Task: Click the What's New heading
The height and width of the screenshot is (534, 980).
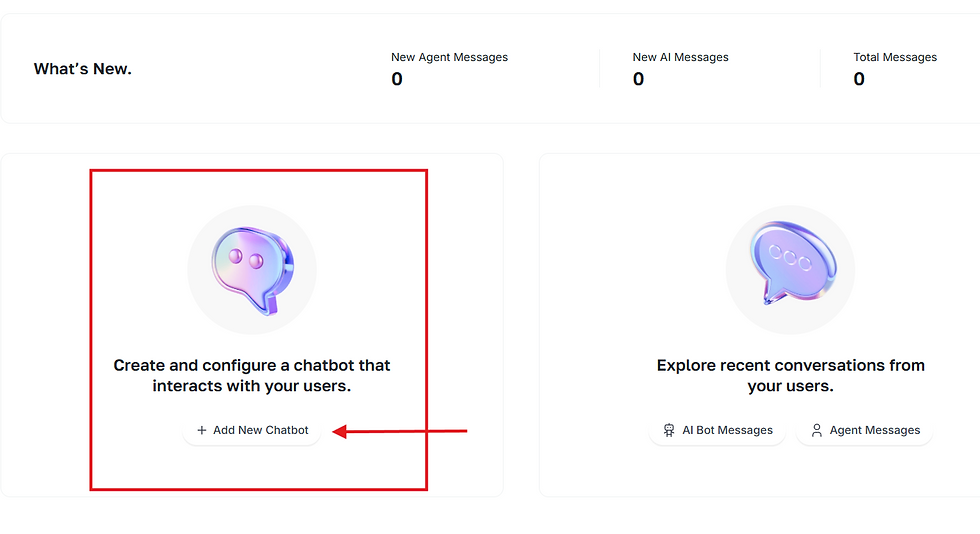Action: coord(82,69)
